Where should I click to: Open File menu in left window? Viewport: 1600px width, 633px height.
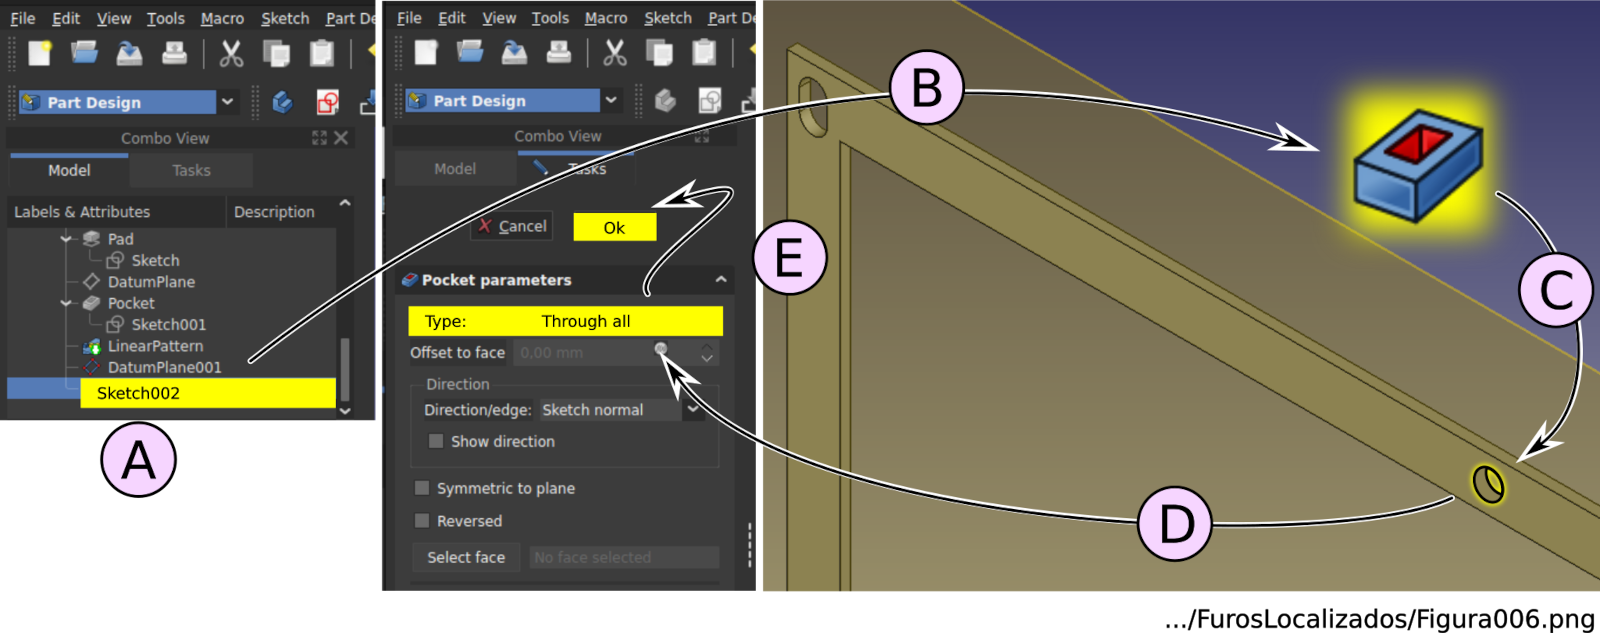23,18
